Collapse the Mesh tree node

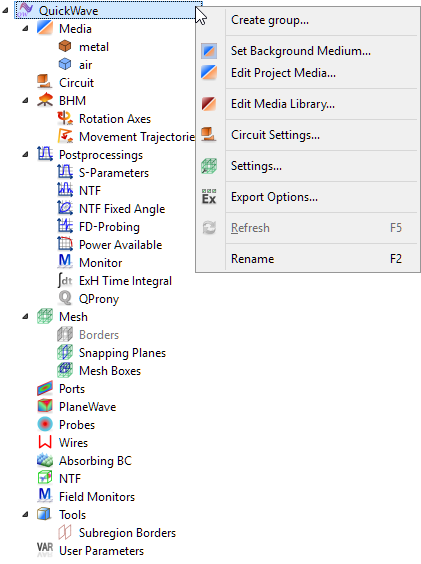point(25,316)
